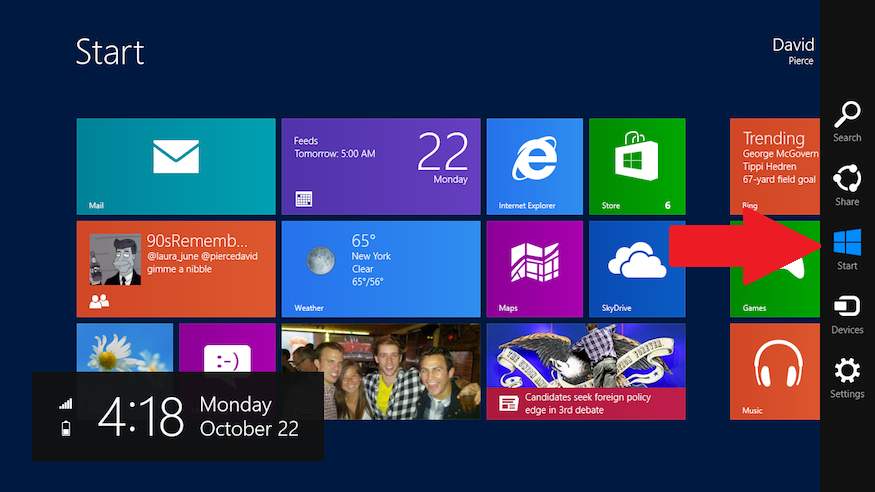Click the Feeds Tomorrow 5:00 AM event text
Image resolution: width=875 pixels, height=492 pixels.
tap(334, 147)
